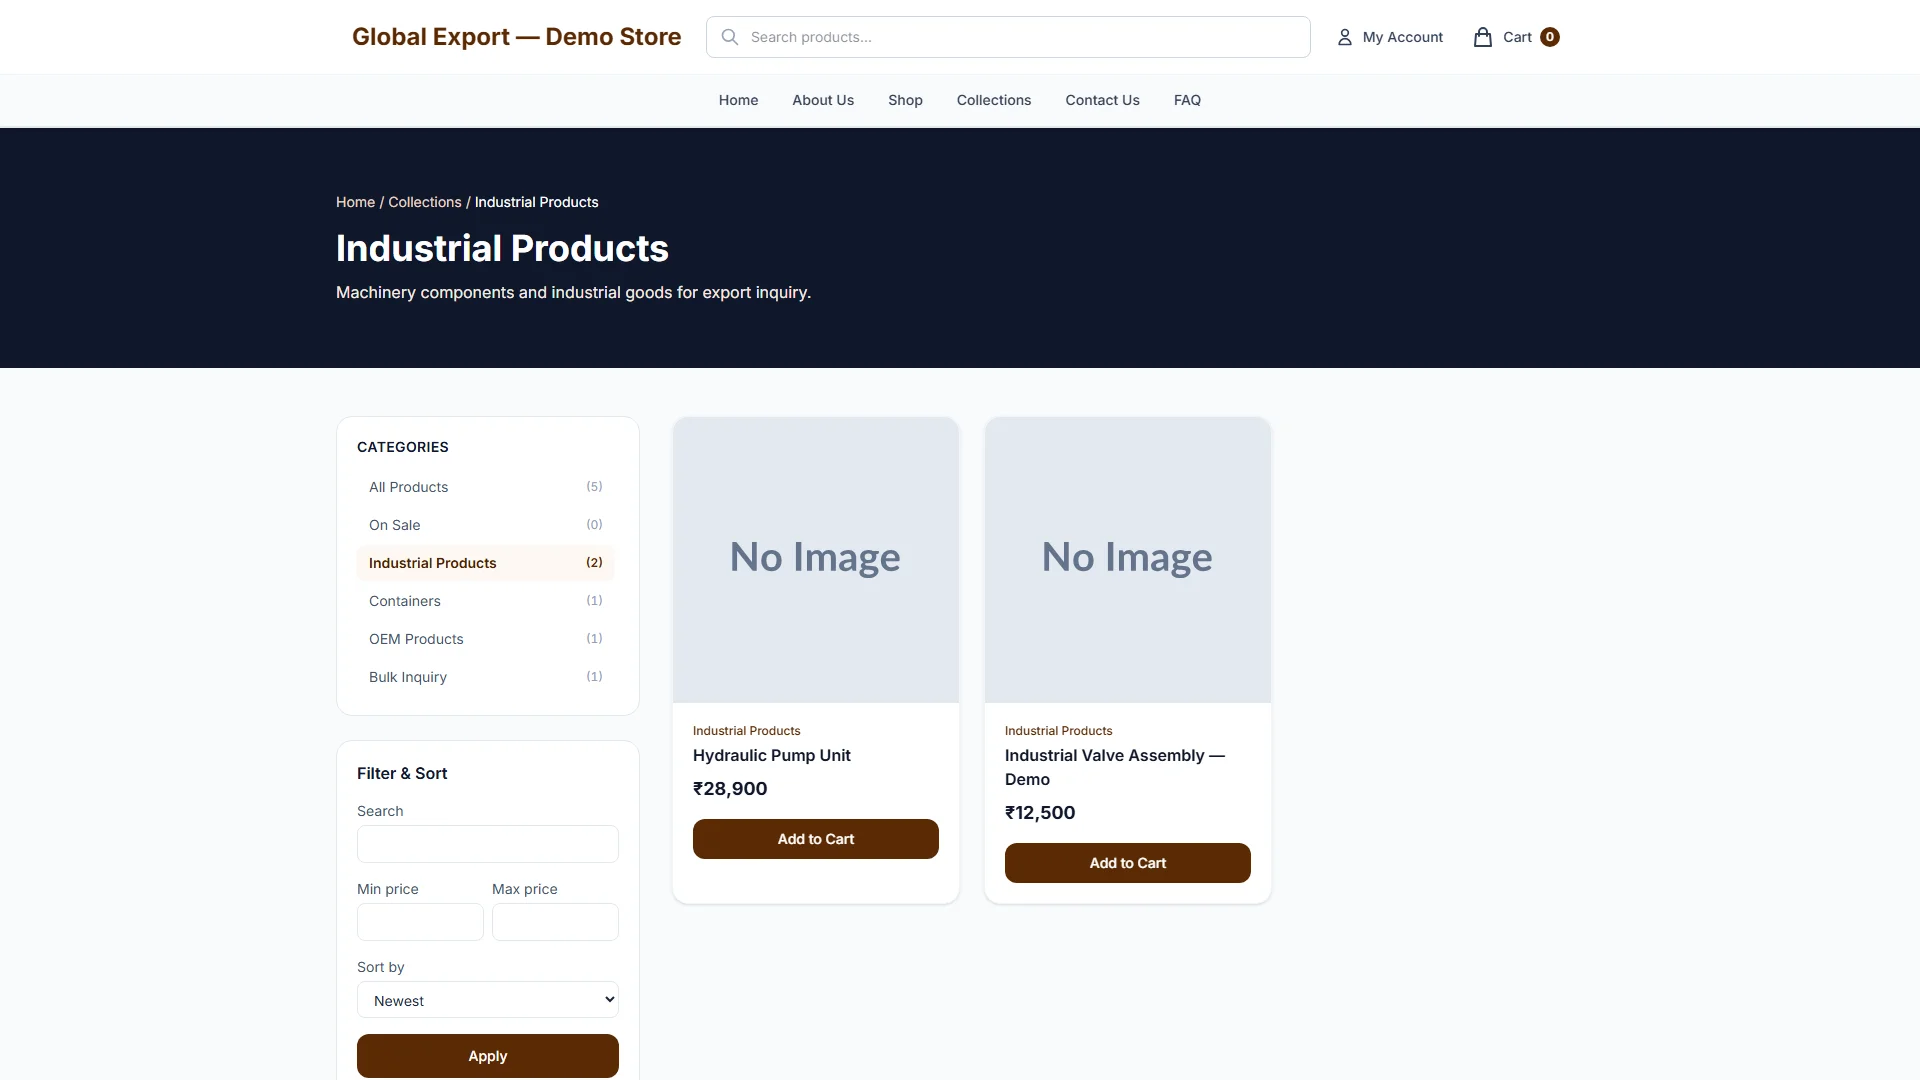The height and width of the screenshot is (1080, 1920).
Task: Click Industrial Products tag on Valve Assembly card
Action: pos(1059,731)
